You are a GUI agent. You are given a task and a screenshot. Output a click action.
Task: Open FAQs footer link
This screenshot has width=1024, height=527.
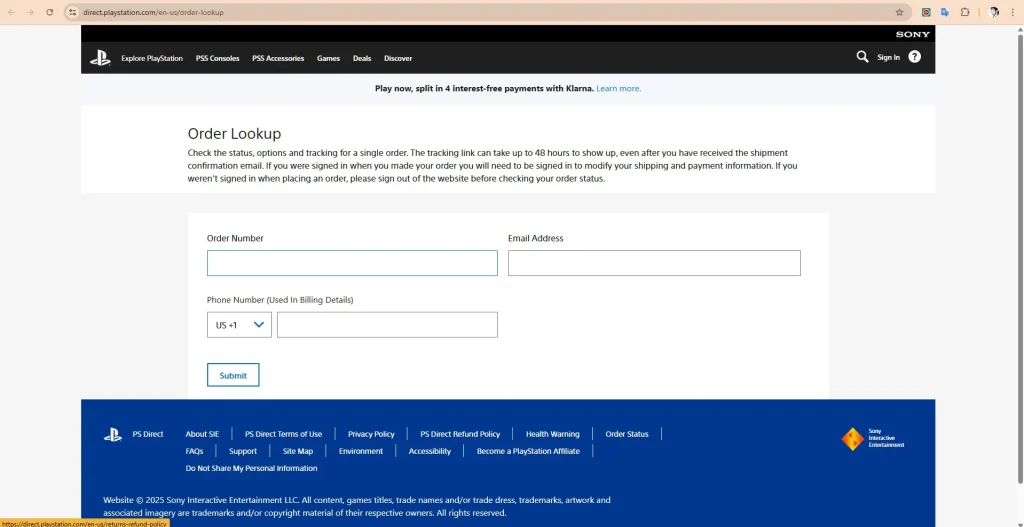tap(194, 451)
